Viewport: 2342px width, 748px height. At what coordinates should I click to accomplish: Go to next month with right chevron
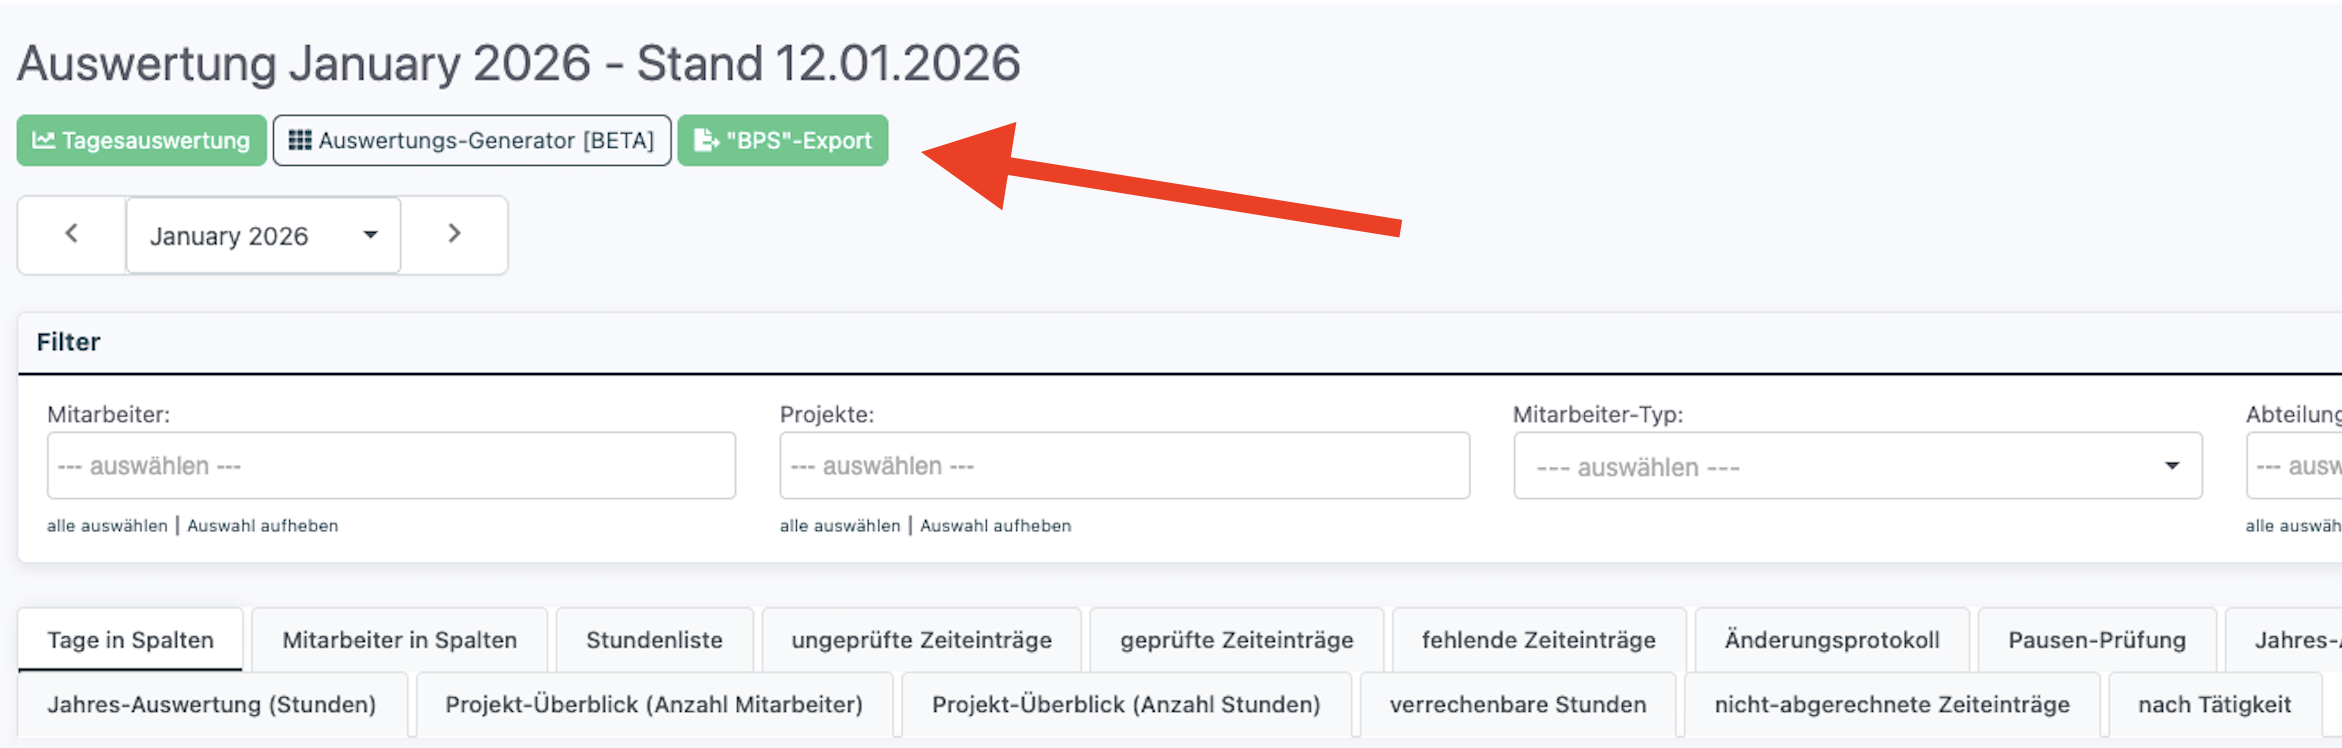click(454, 234)
